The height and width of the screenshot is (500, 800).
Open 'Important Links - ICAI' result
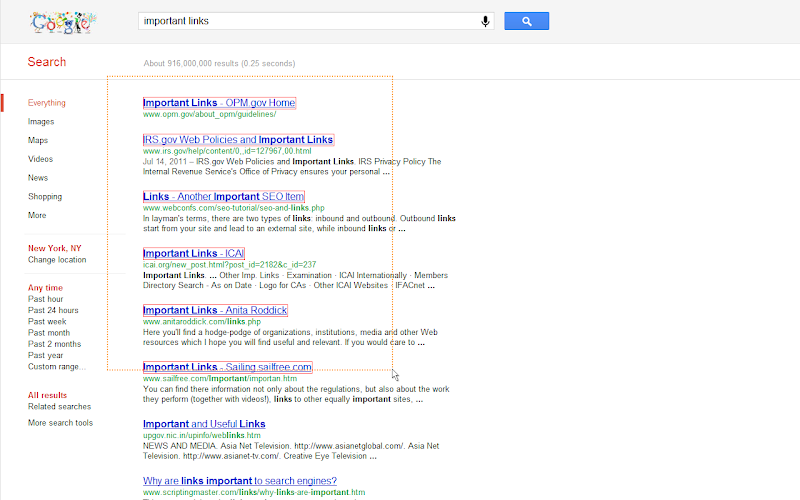tap(193, 253)
